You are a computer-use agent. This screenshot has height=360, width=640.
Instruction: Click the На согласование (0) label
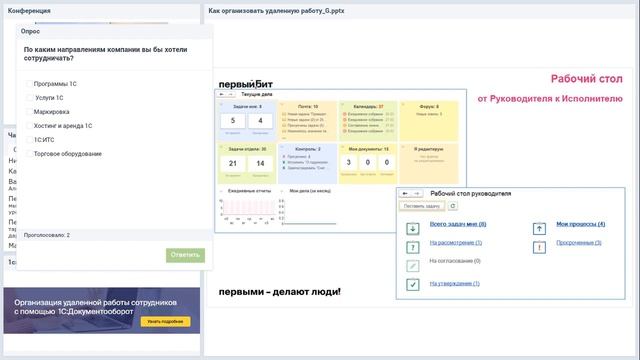coord(455,261)
